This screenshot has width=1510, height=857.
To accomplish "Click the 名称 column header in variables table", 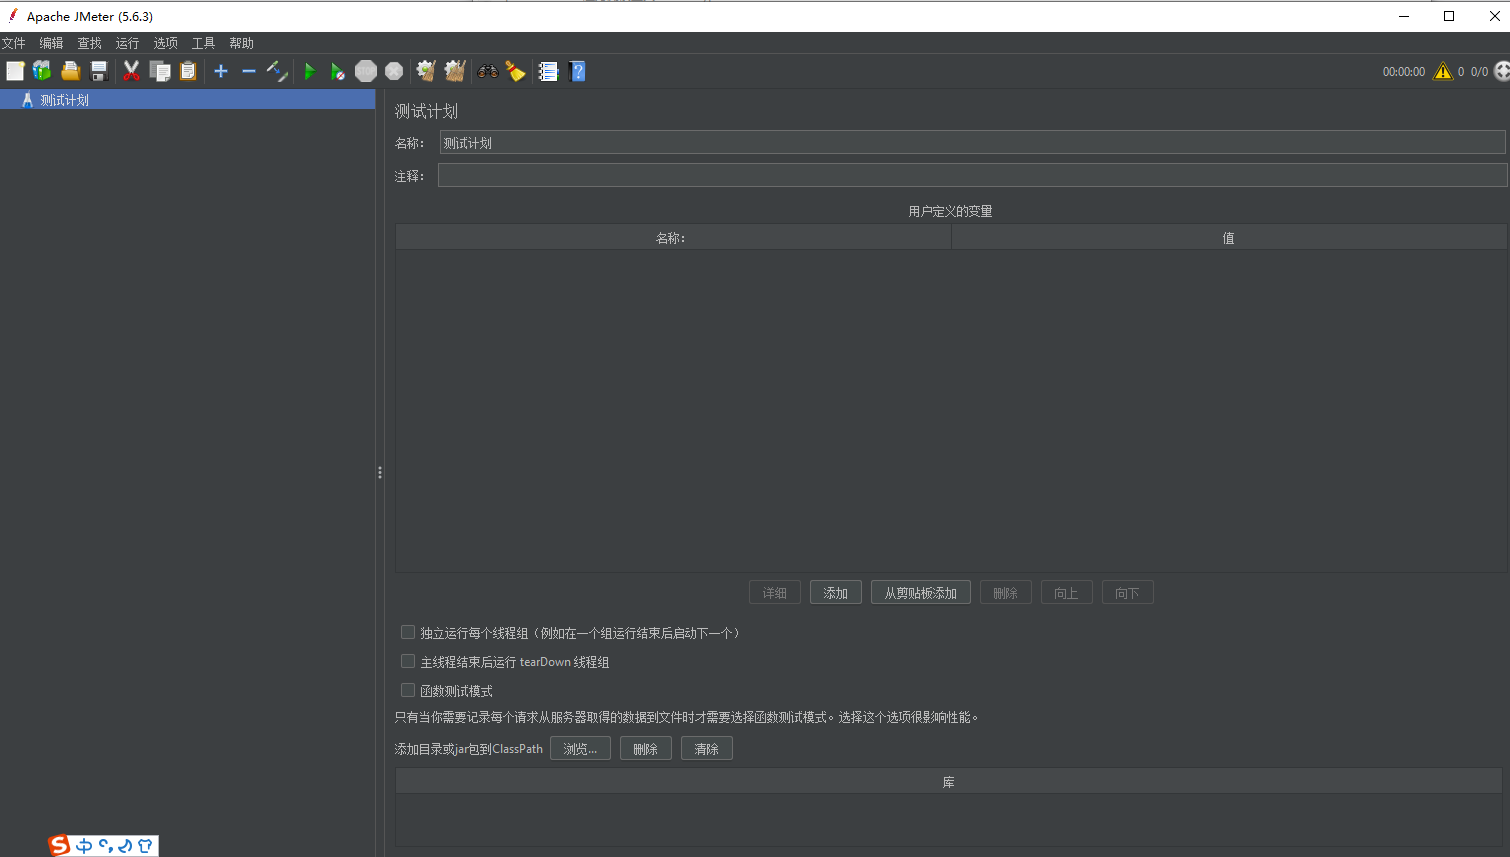I will [673, 238].
